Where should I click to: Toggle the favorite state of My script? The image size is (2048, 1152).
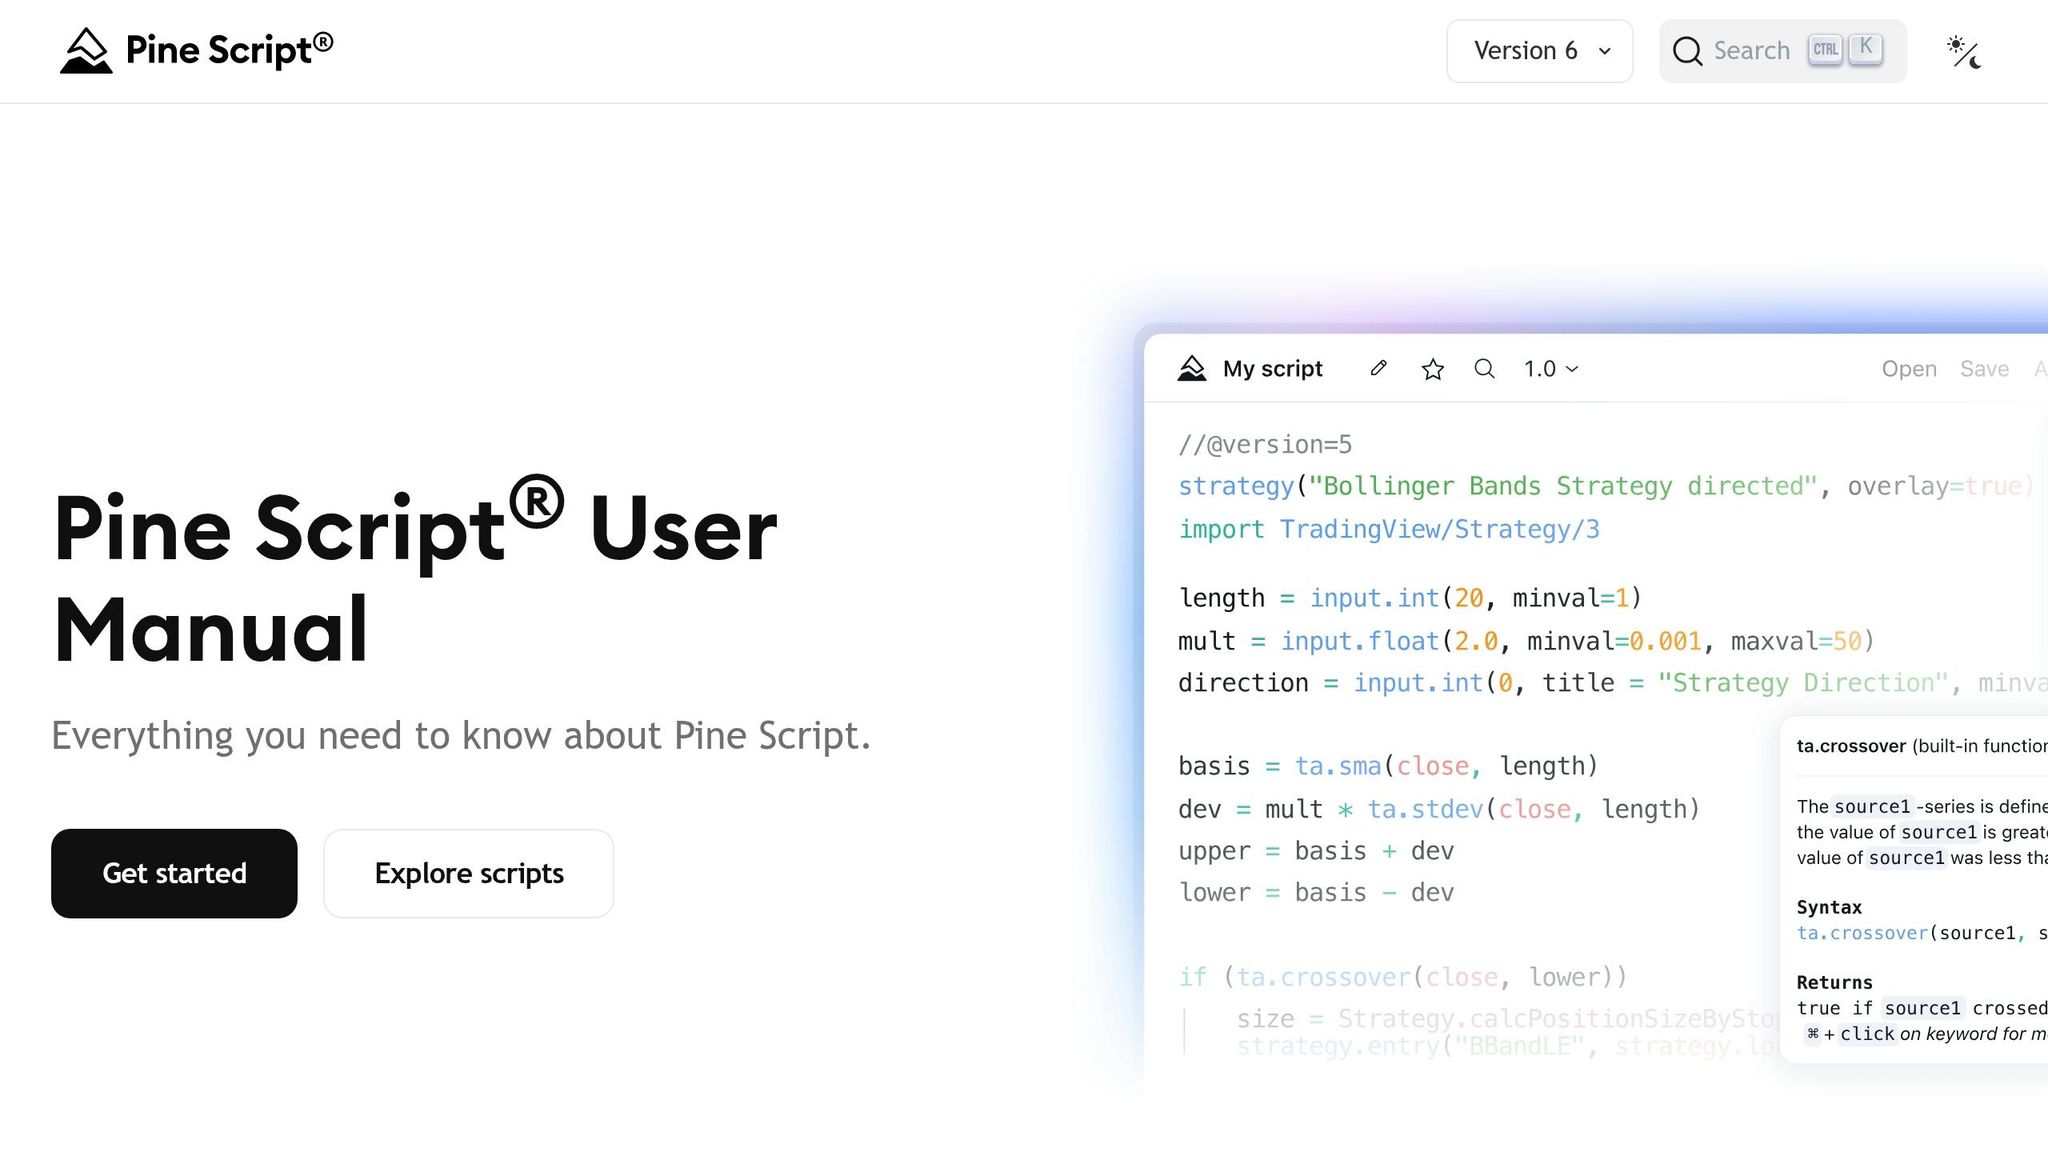tap(1433, 368)
